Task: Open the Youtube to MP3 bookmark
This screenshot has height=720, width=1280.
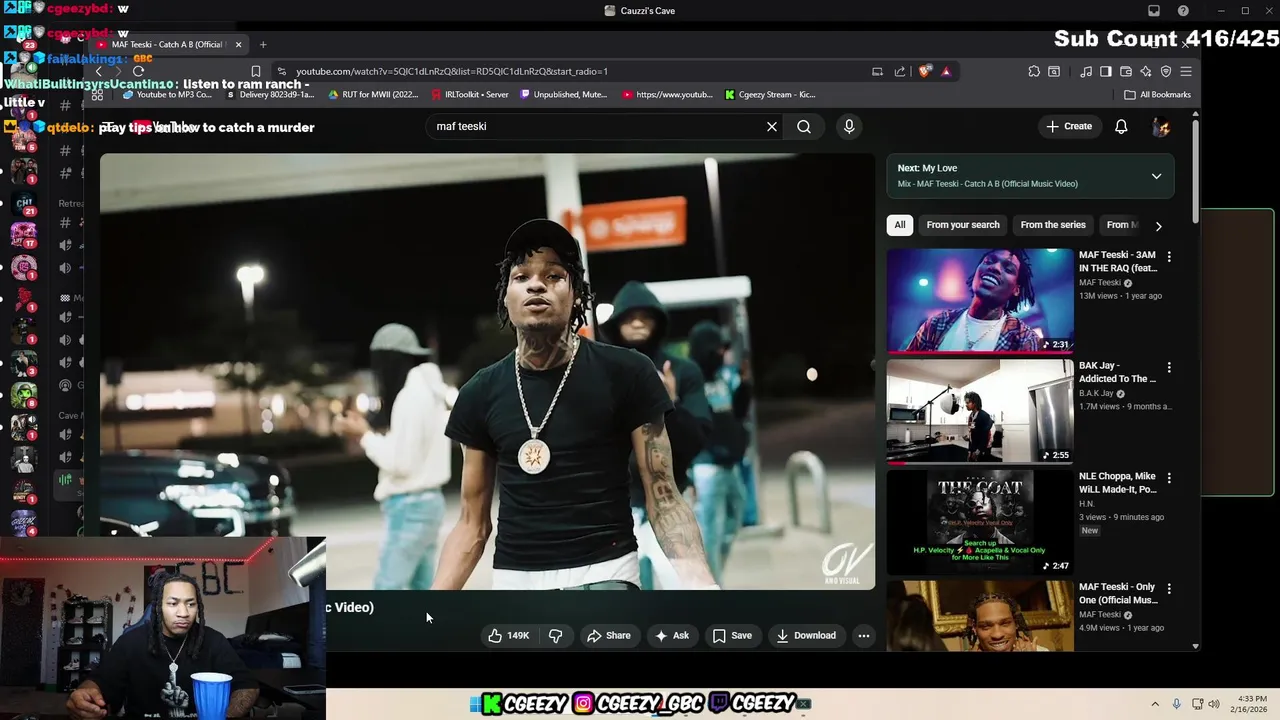Action: tap(167, 95)
